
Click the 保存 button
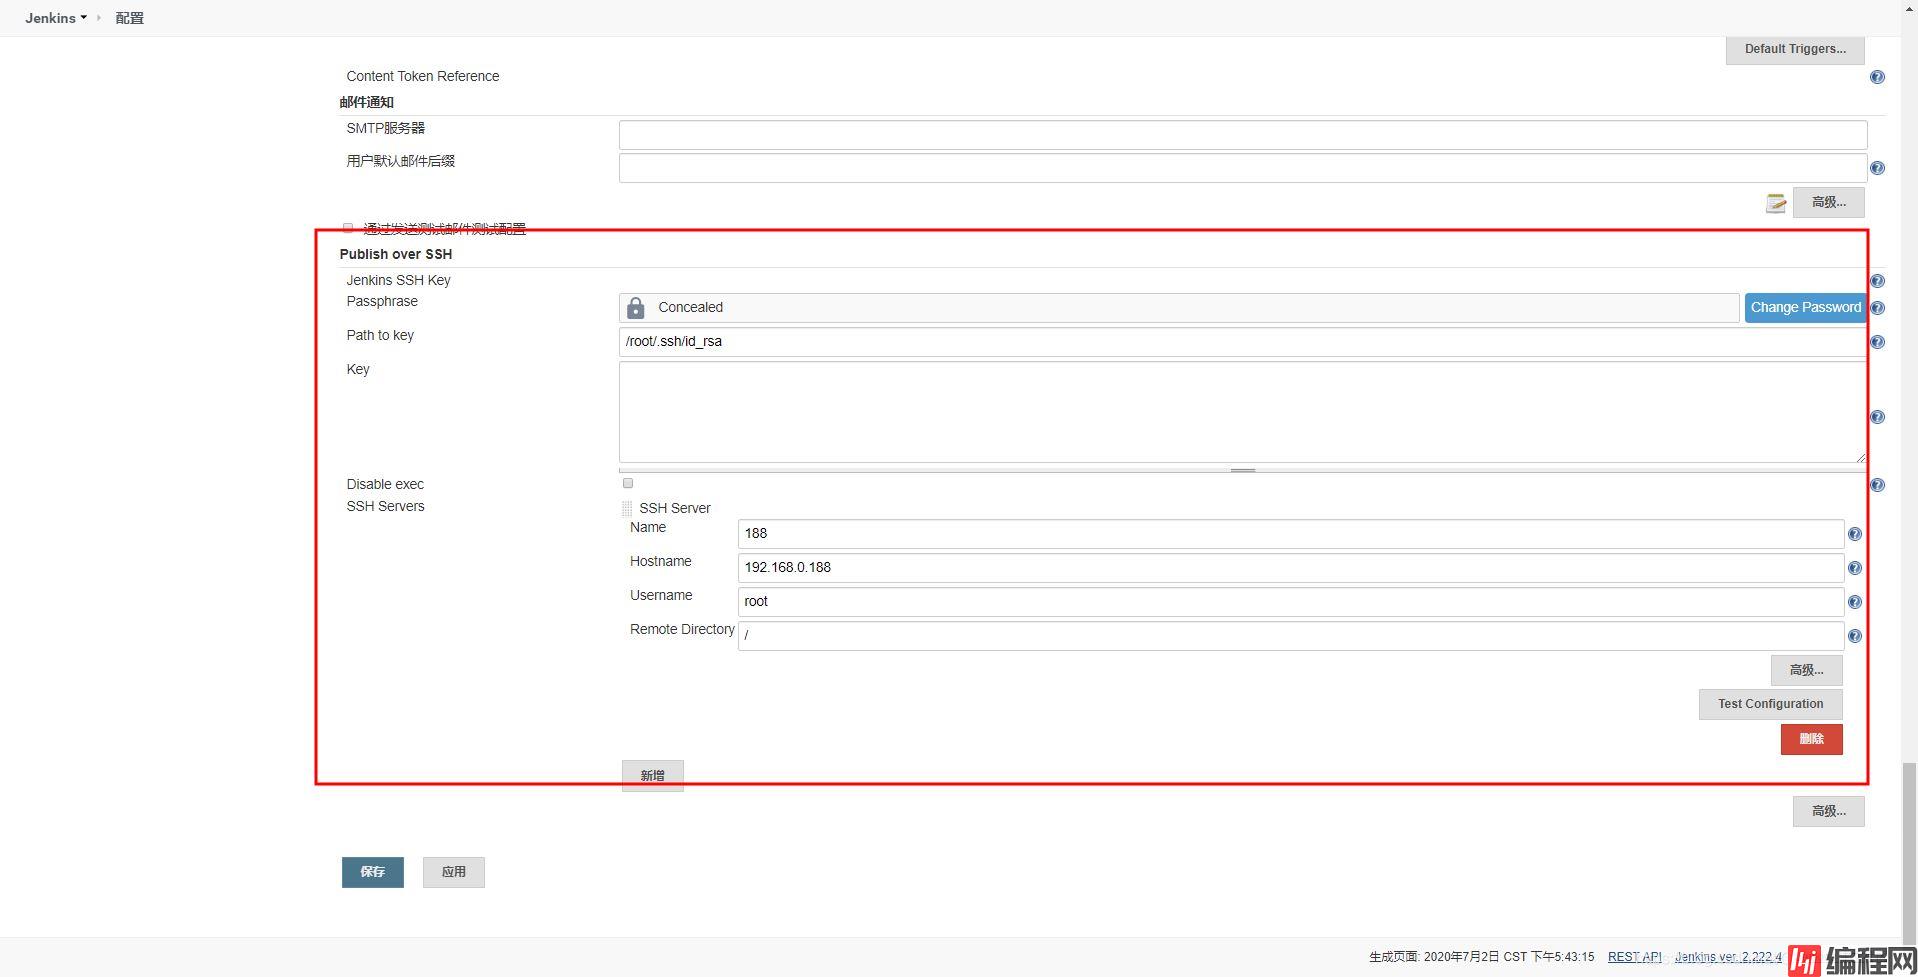(x=372, y=872)
